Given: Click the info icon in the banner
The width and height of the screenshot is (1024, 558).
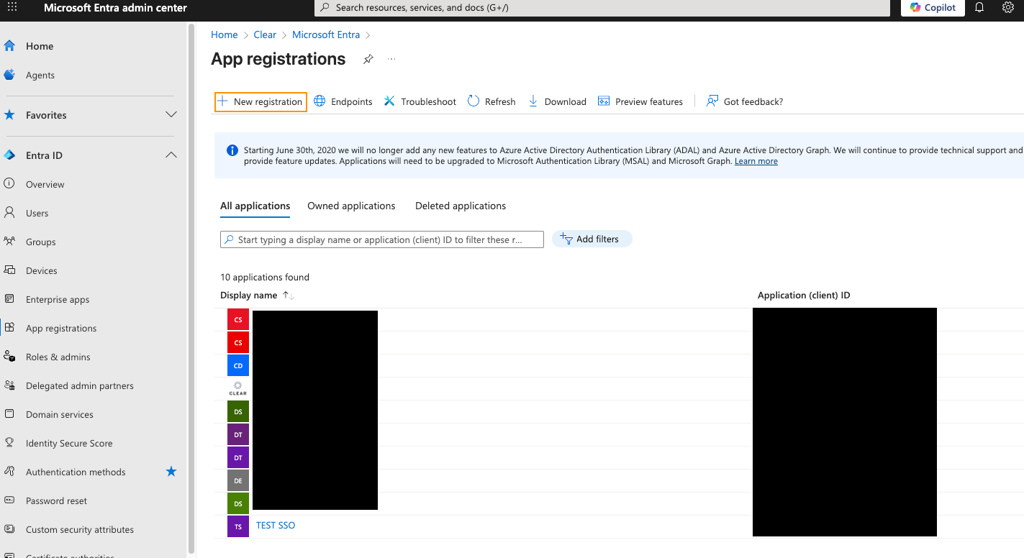Looking at the screenshot, I should 232,150.
